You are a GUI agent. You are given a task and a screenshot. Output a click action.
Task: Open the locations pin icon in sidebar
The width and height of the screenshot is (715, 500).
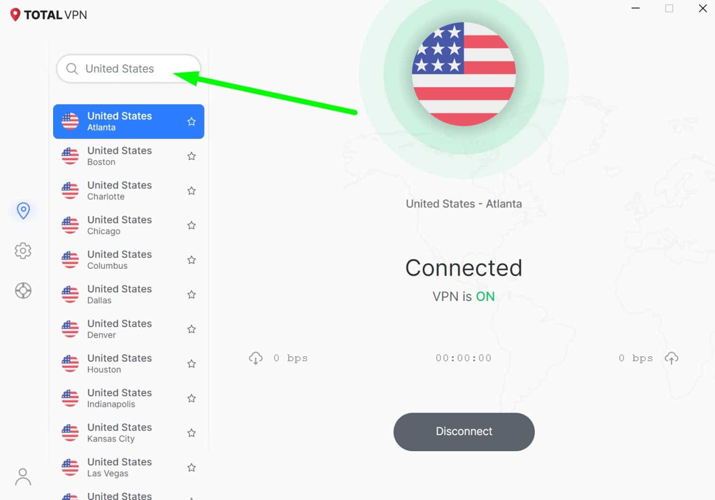[x=23, y=211]
